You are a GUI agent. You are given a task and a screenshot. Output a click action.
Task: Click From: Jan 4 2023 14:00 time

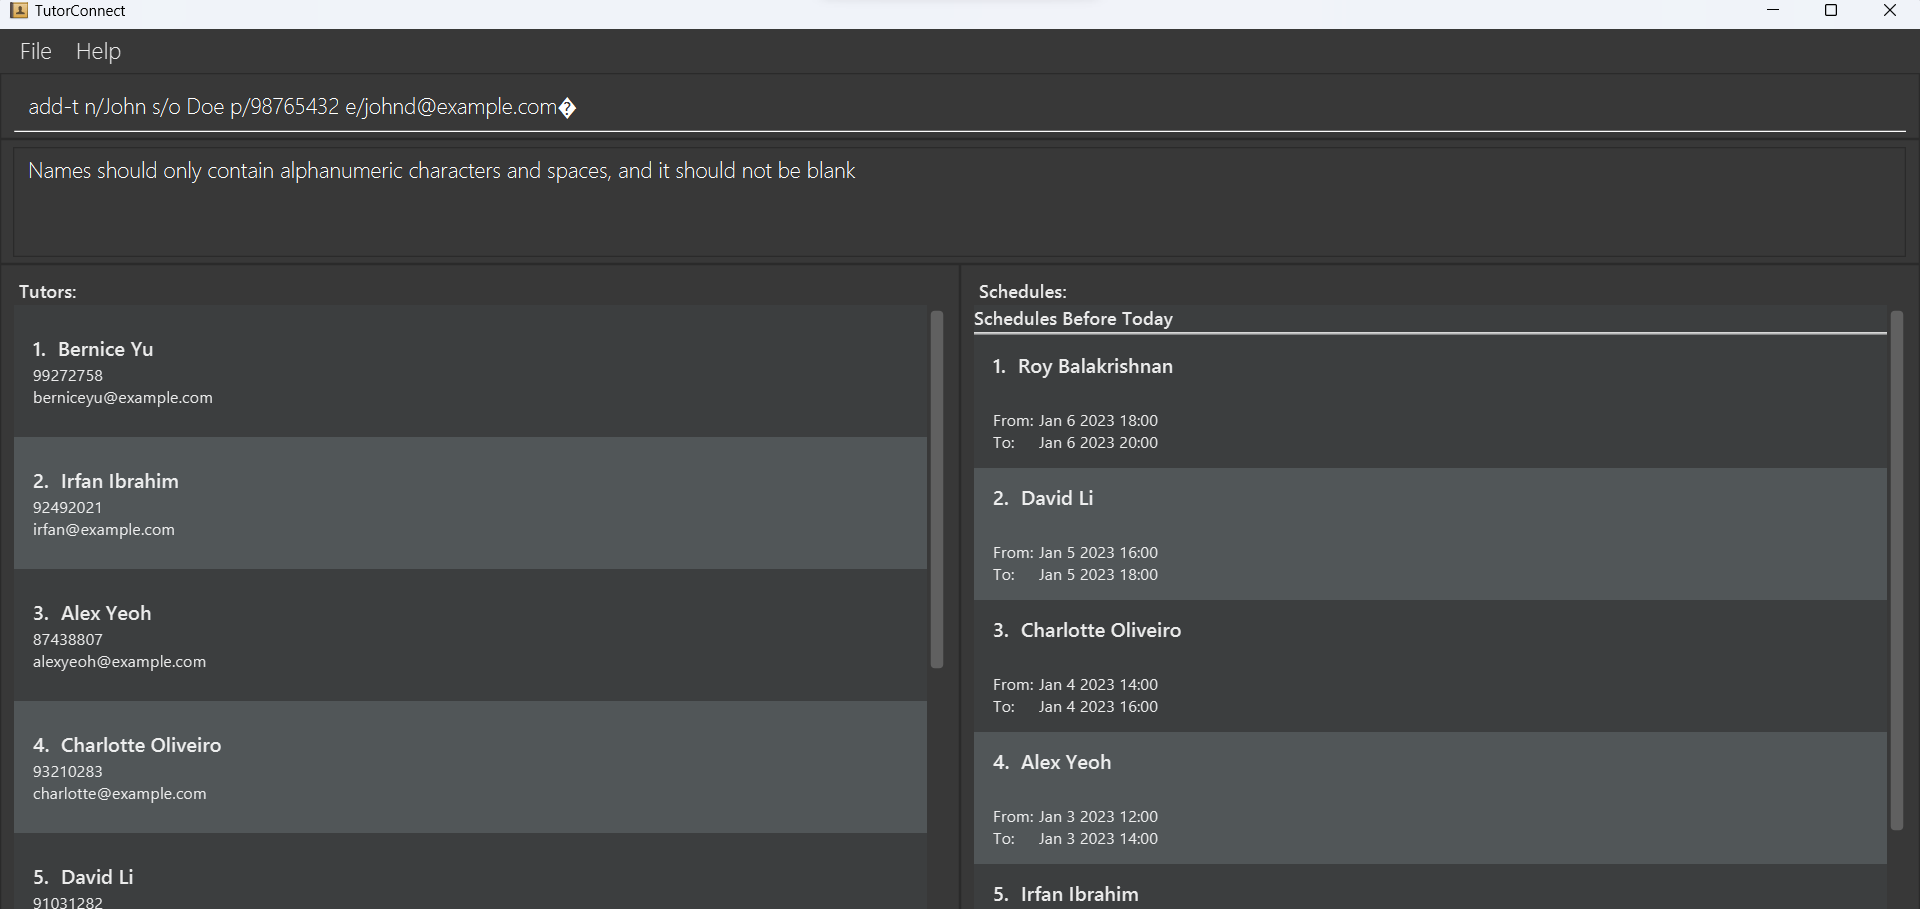coord(1075,685)
